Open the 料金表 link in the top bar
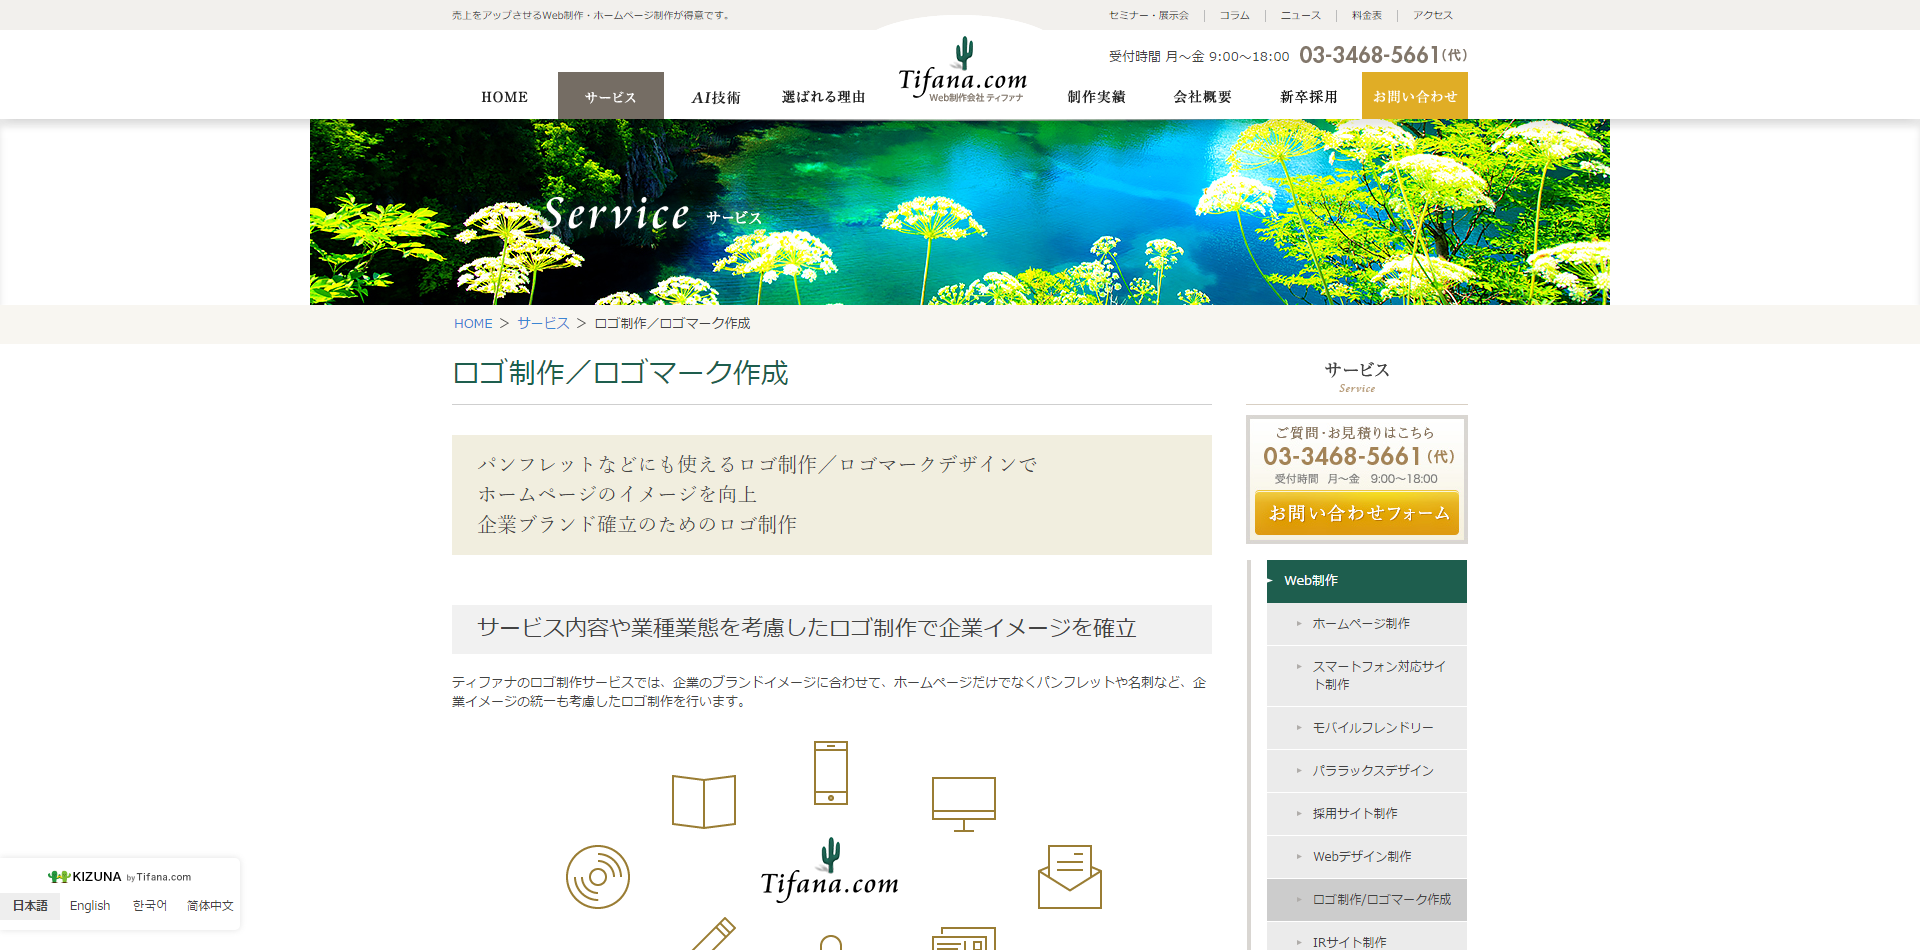 click(x=1367, y=15)
